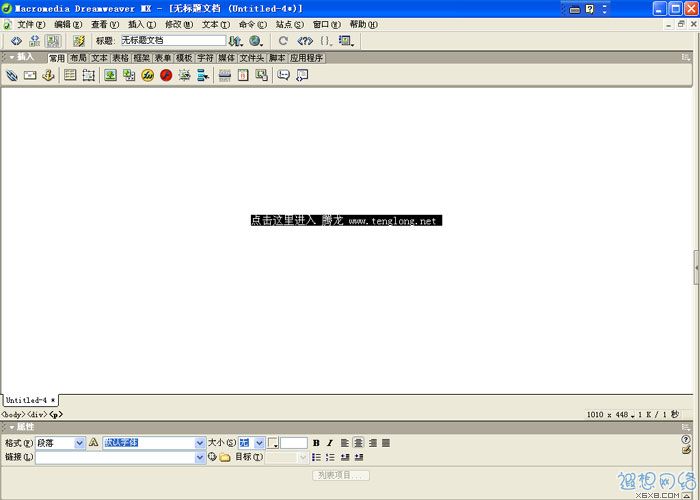Align text right
The image size is (700, 500).
pyautogui.click(x=373, y=443)
